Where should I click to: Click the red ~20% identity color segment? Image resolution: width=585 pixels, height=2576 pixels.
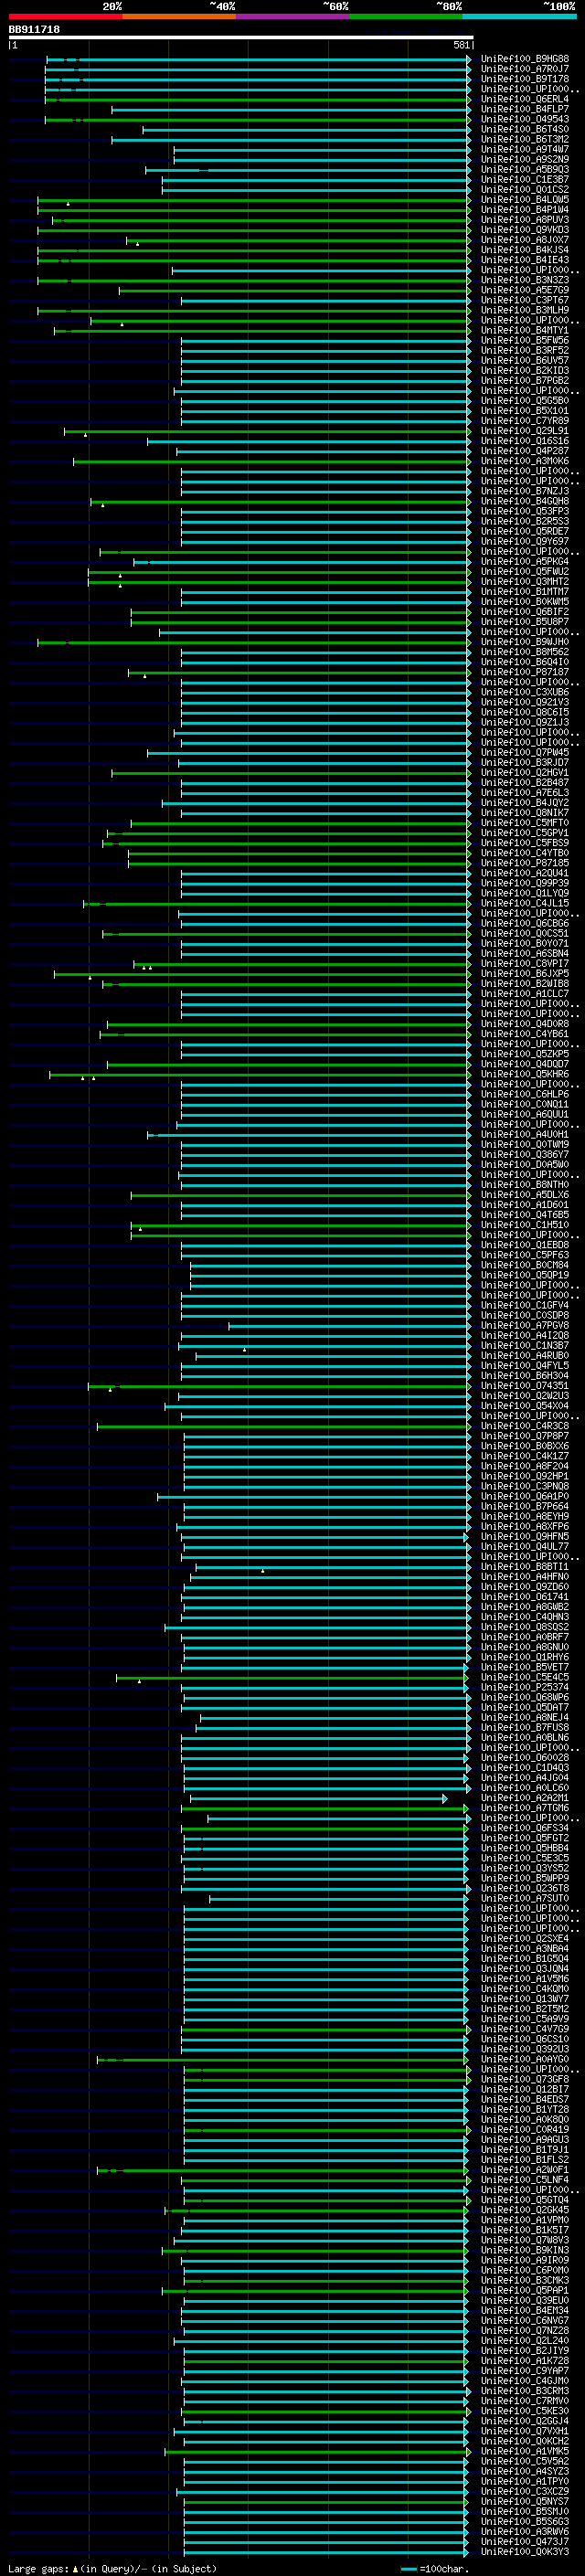tap(65, 16)
